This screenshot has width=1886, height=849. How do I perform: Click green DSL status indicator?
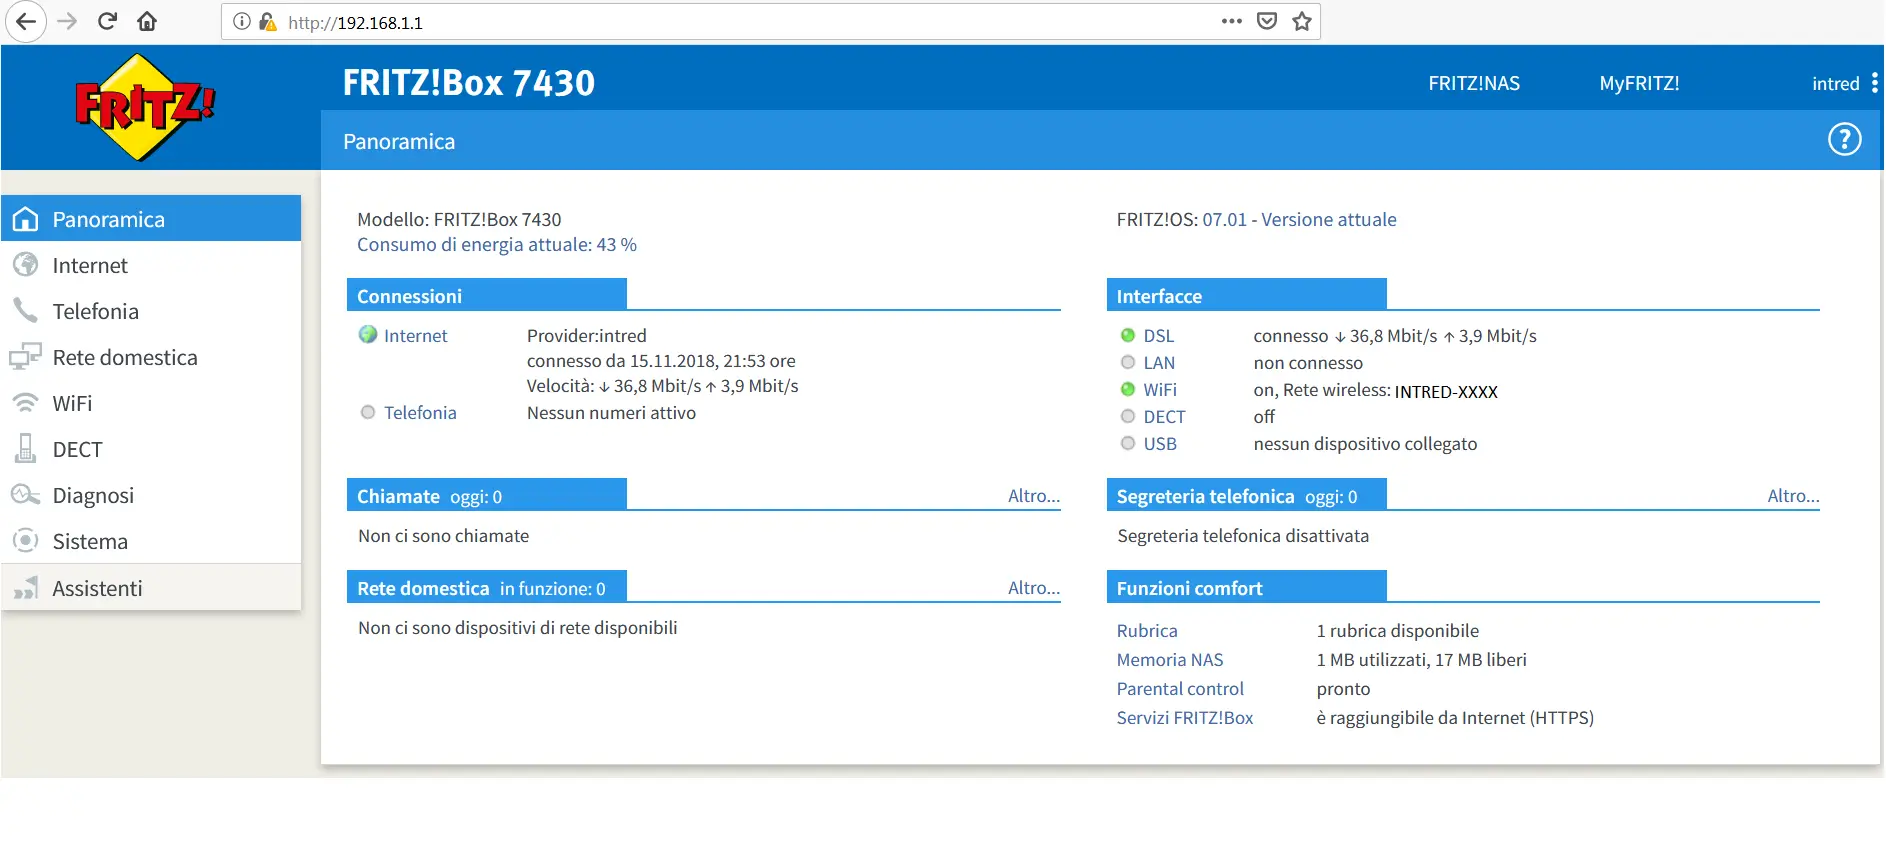point(1128,335)
